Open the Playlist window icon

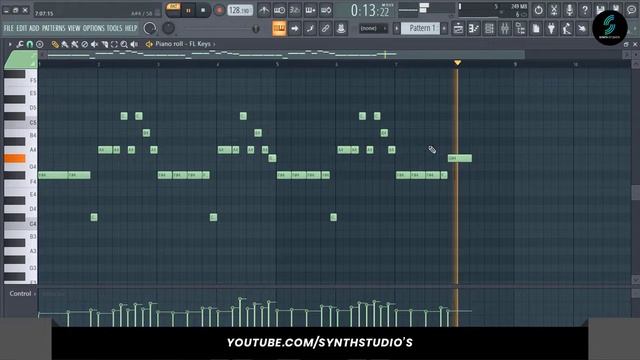point(458,29)
